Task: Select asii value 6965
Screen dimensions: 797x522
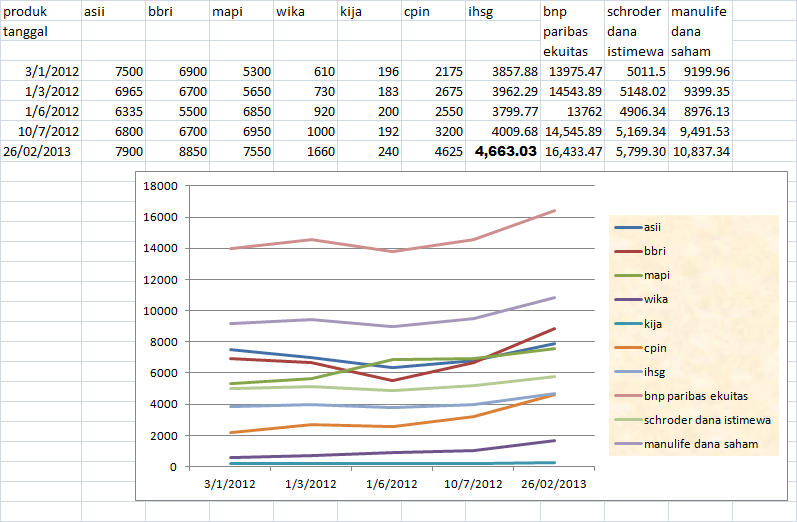Action: point(113,91)
